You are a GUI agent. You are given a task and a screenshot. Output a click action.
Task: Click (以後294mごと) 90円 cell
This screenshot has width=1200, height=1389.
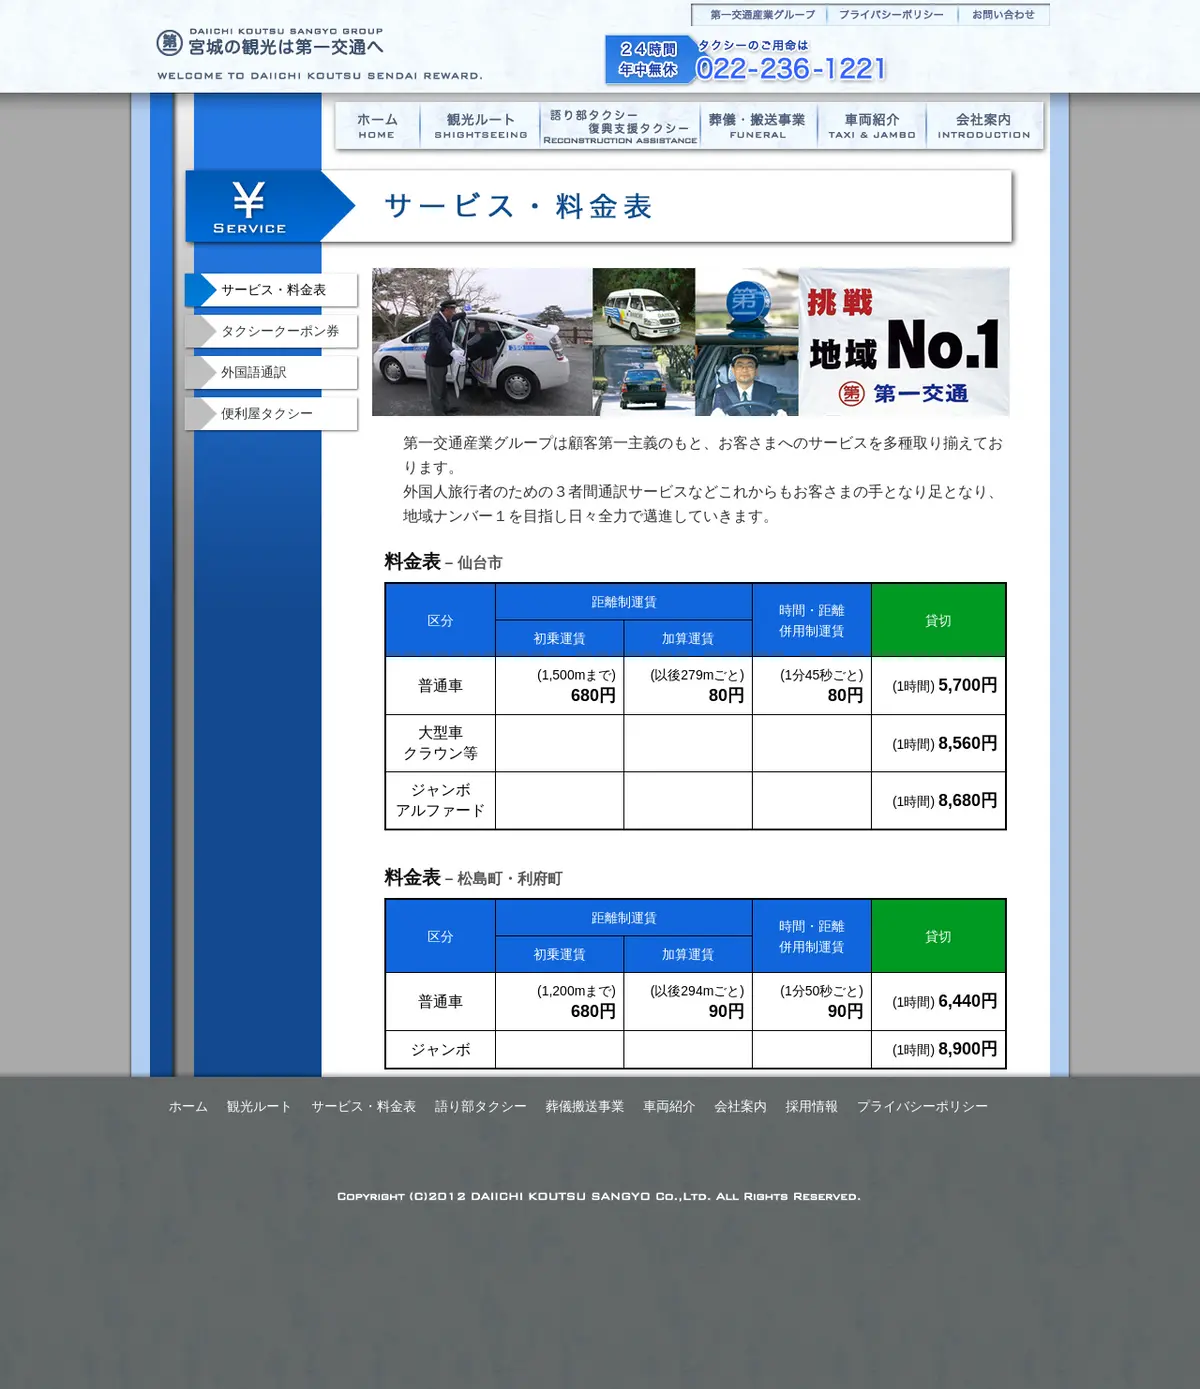[688, 1002]
